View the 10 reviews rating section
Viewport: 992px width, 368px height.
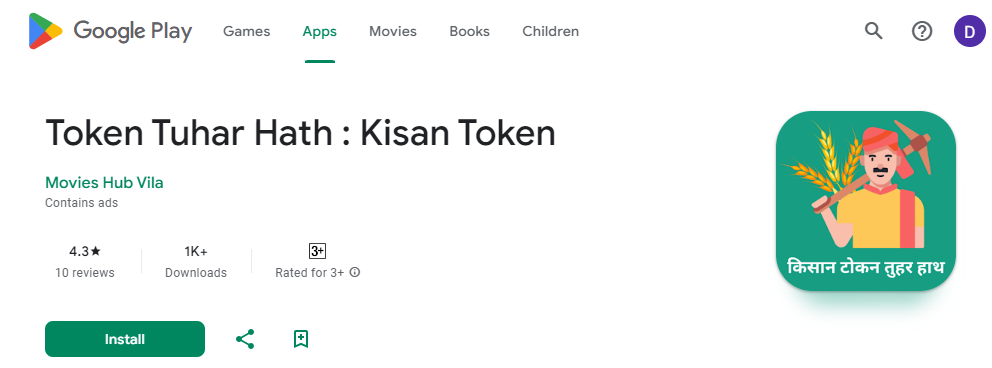click(x=85, y=262)
